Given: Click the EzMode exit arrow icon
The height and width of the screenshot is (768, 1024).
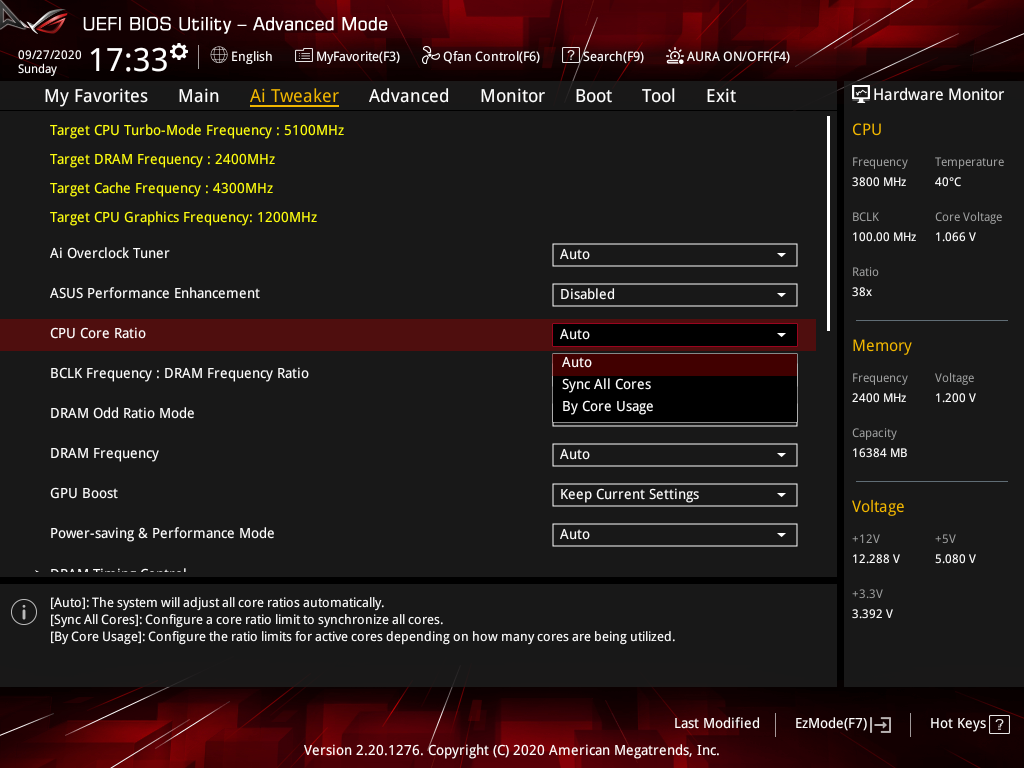Looking at the screenshot, I should [x=881, y=724].
